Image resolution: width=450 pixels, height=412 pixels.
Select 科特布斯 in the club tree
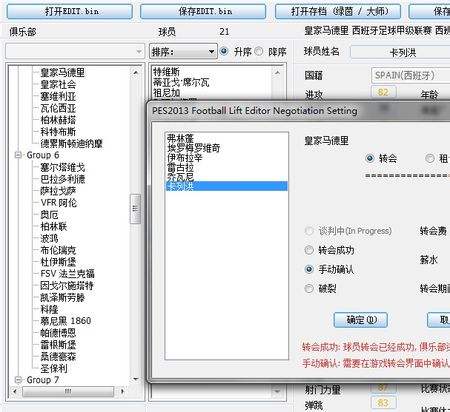pyautogui.click(x=58, y=132)
